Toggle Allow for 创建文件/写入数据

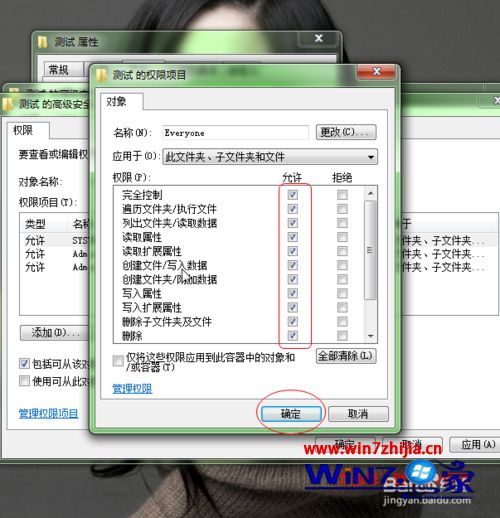pos(293,265)
